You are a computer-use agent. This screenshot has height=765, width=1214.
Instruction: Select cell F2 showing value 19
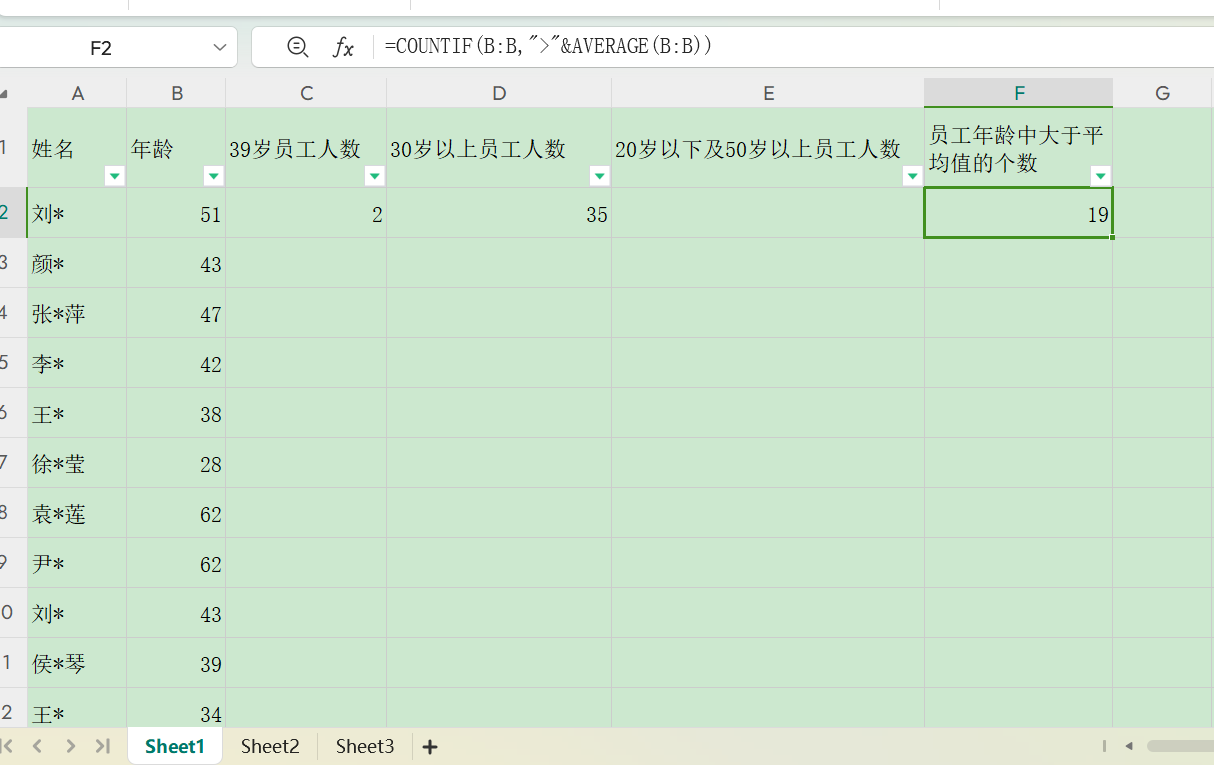[x=1019, y=213]
